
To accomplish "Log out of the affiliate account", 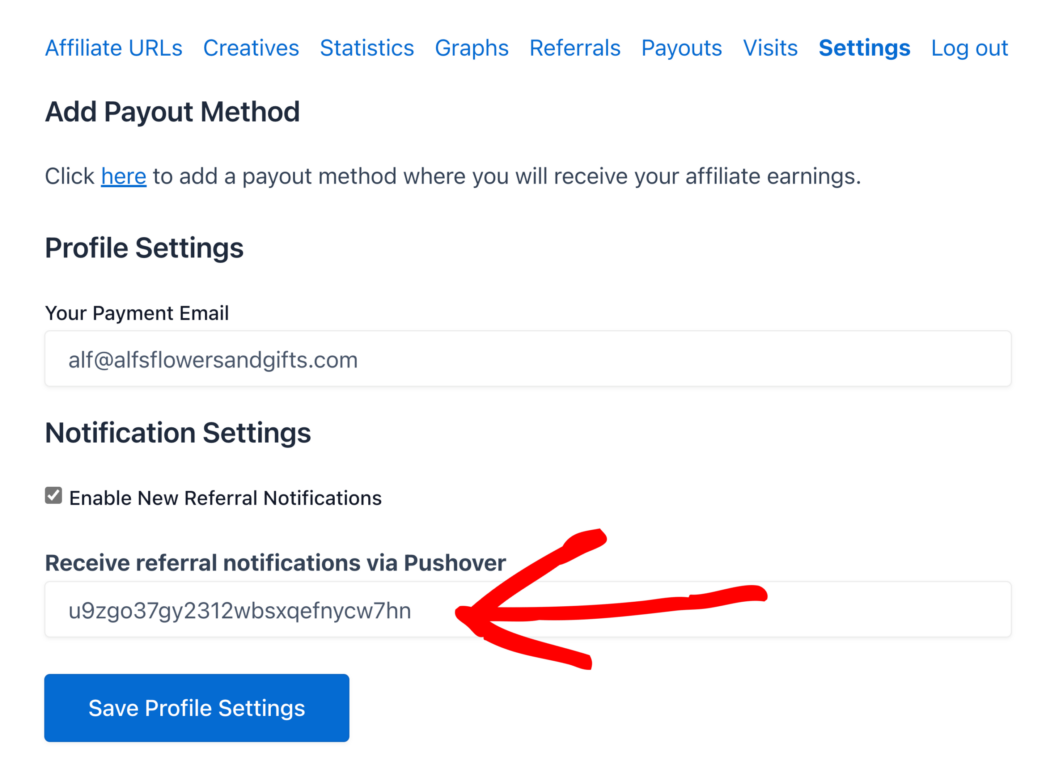I will coord(969,47).
